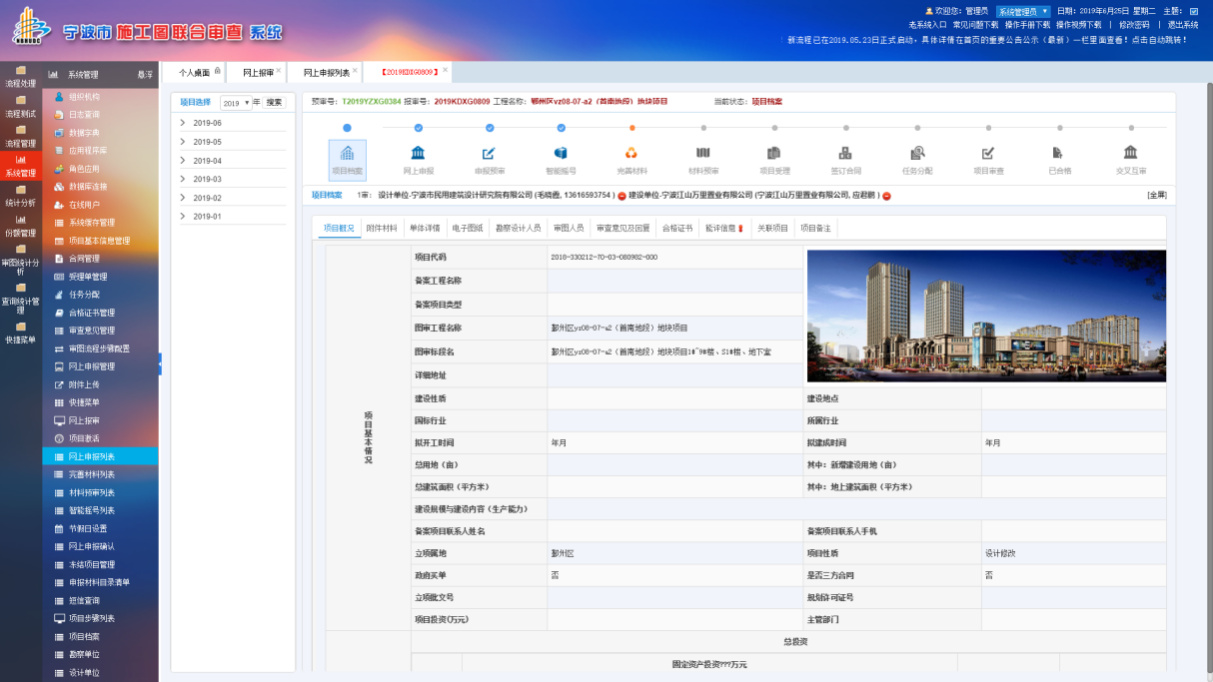
Task: Open 统计分析 folder in left bar
Action: (20, 194)
